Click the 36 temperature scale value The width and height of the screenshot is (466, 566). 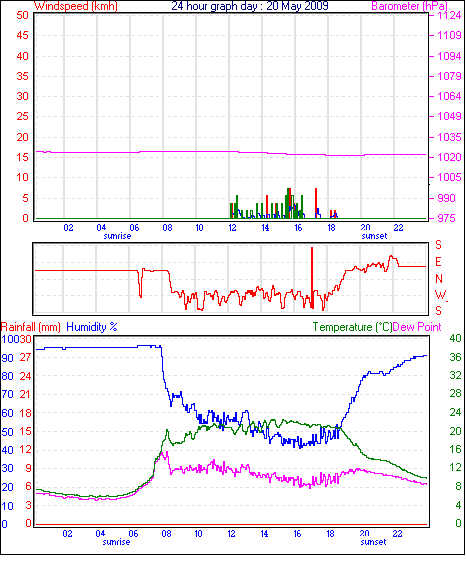click(455, 357)
